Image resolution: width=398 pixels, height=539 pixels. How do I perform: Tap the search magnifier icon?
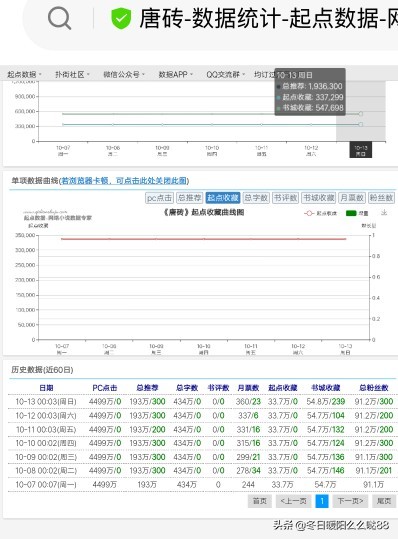point(59,19)
